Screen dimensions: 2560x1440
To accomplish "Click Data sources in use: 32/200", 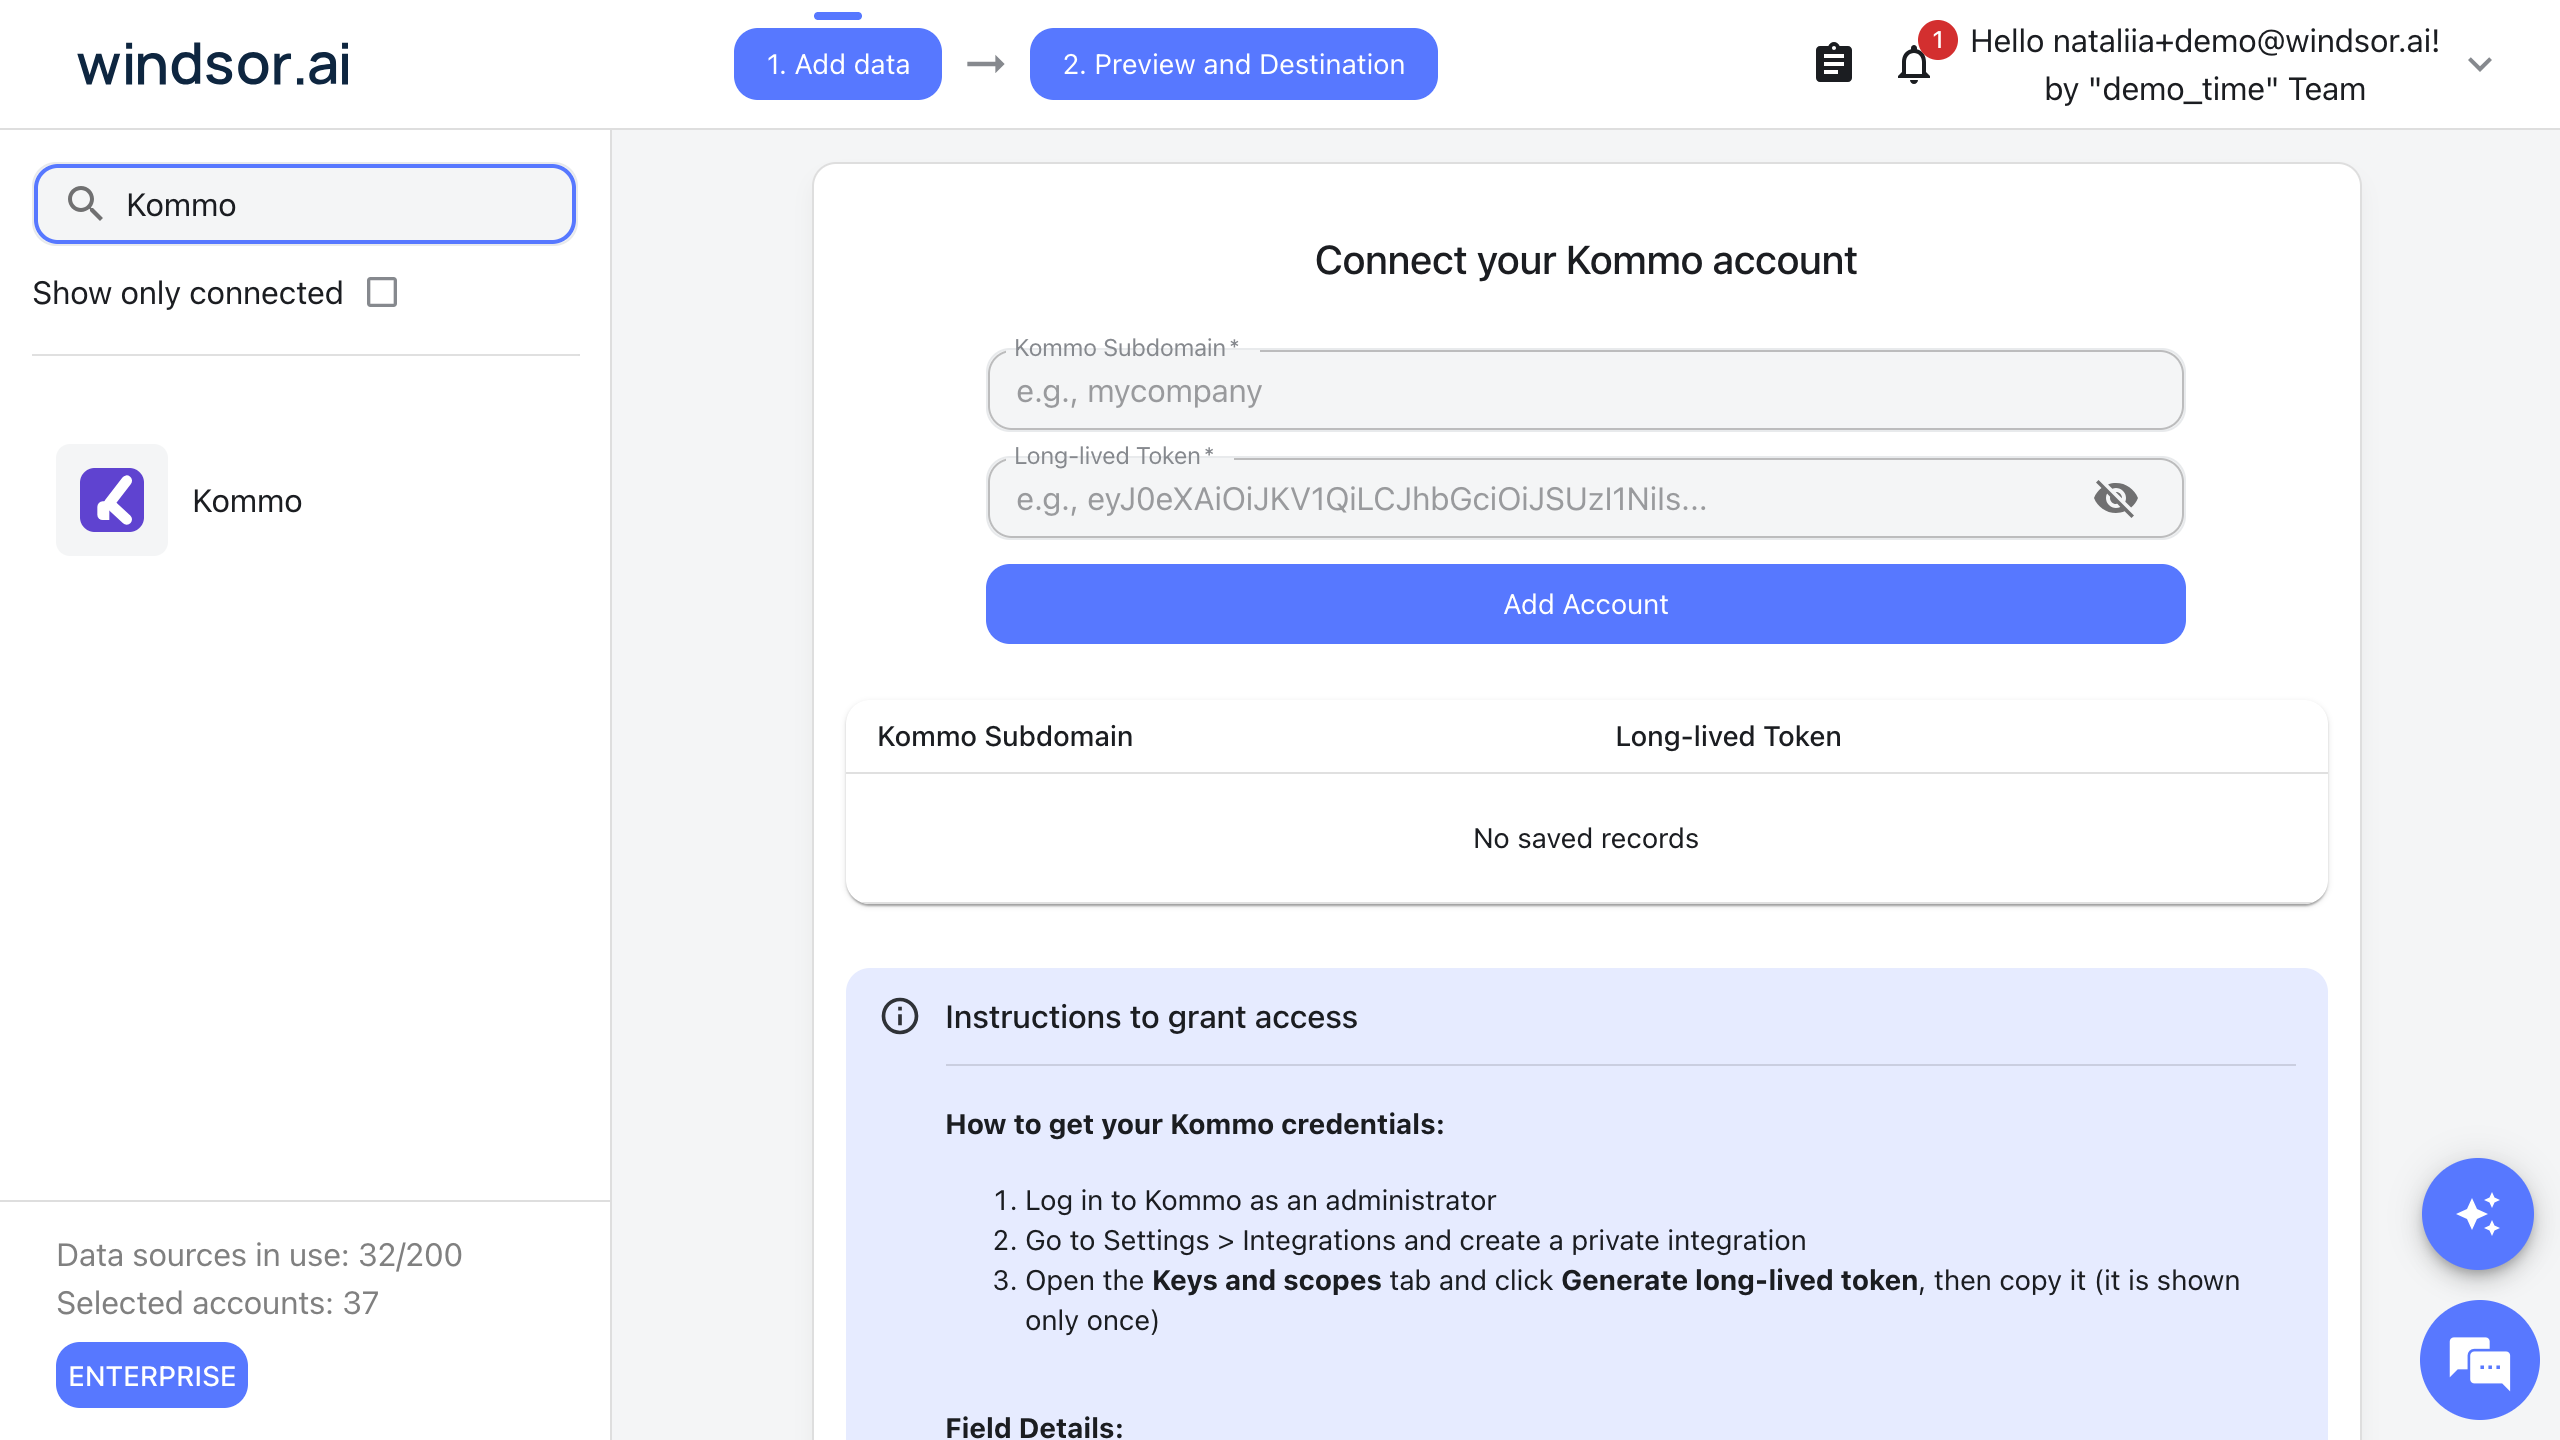I will click(259, 1254).
